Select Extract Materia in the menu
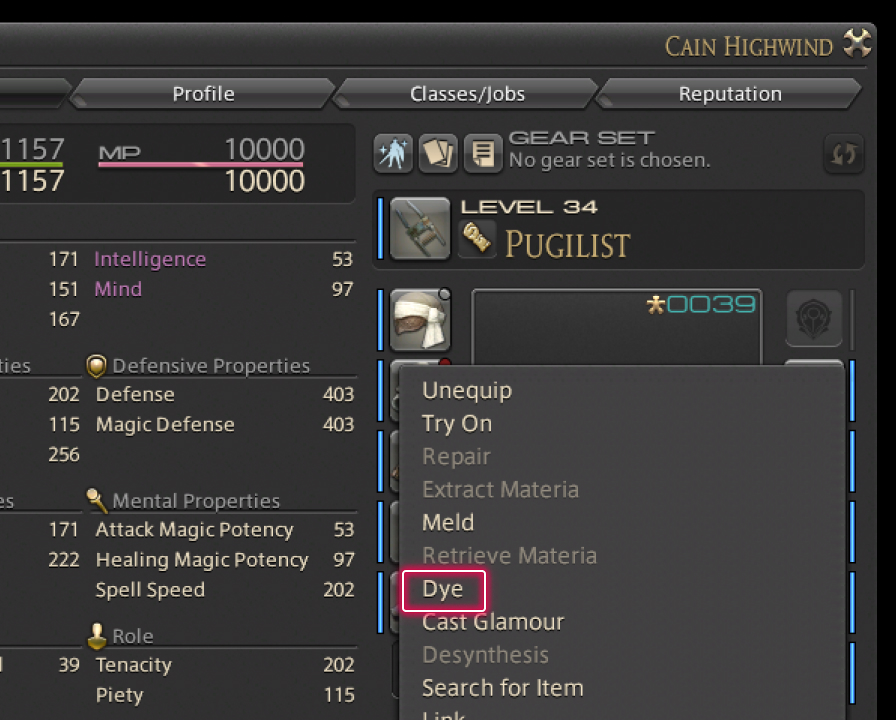This screenshot has height=720, width=896. point(500,489)
